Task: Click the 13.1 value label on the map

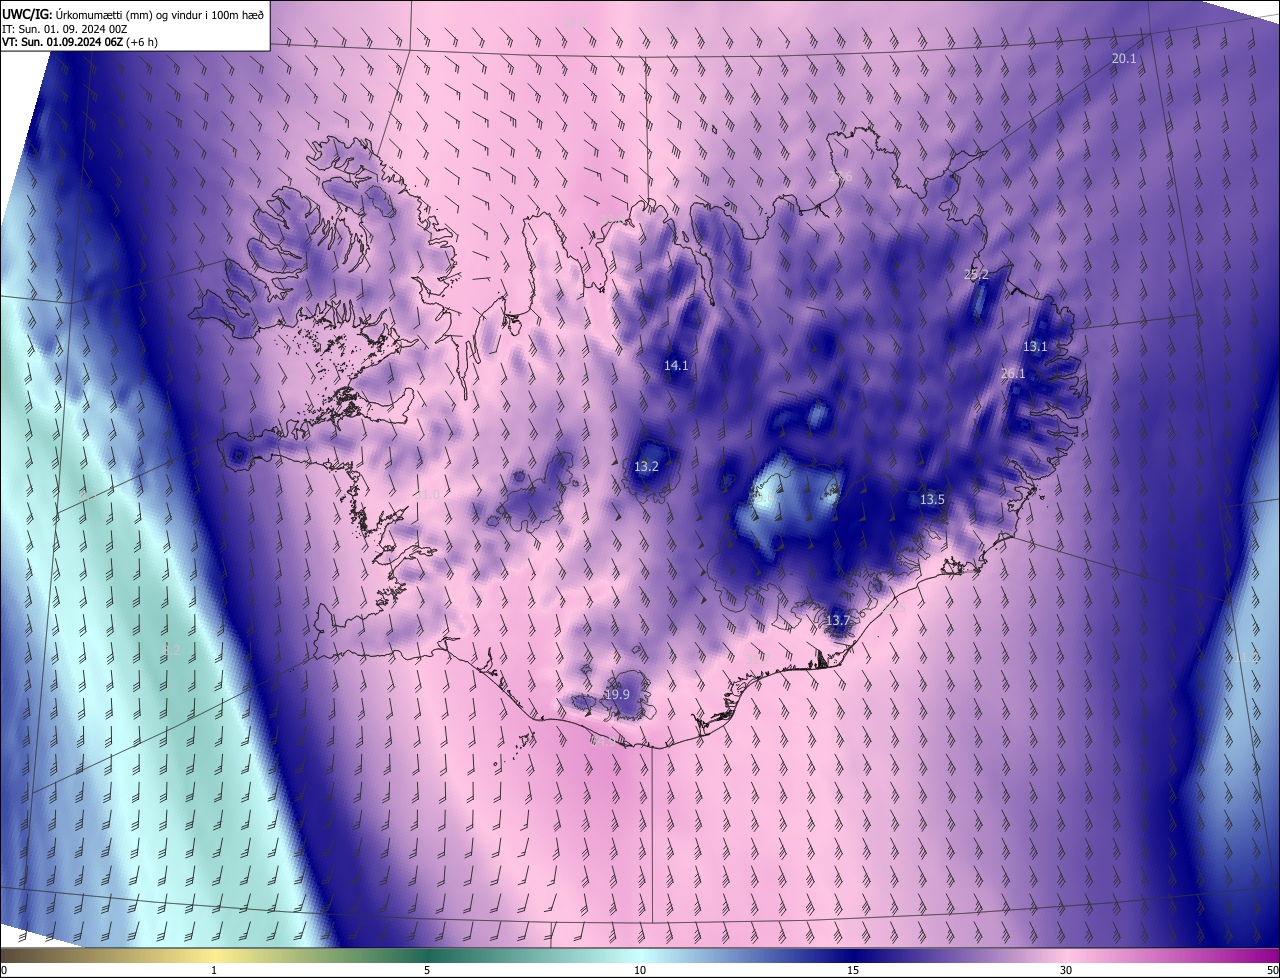Action: pyautogui.click(x=1035, y=347)
